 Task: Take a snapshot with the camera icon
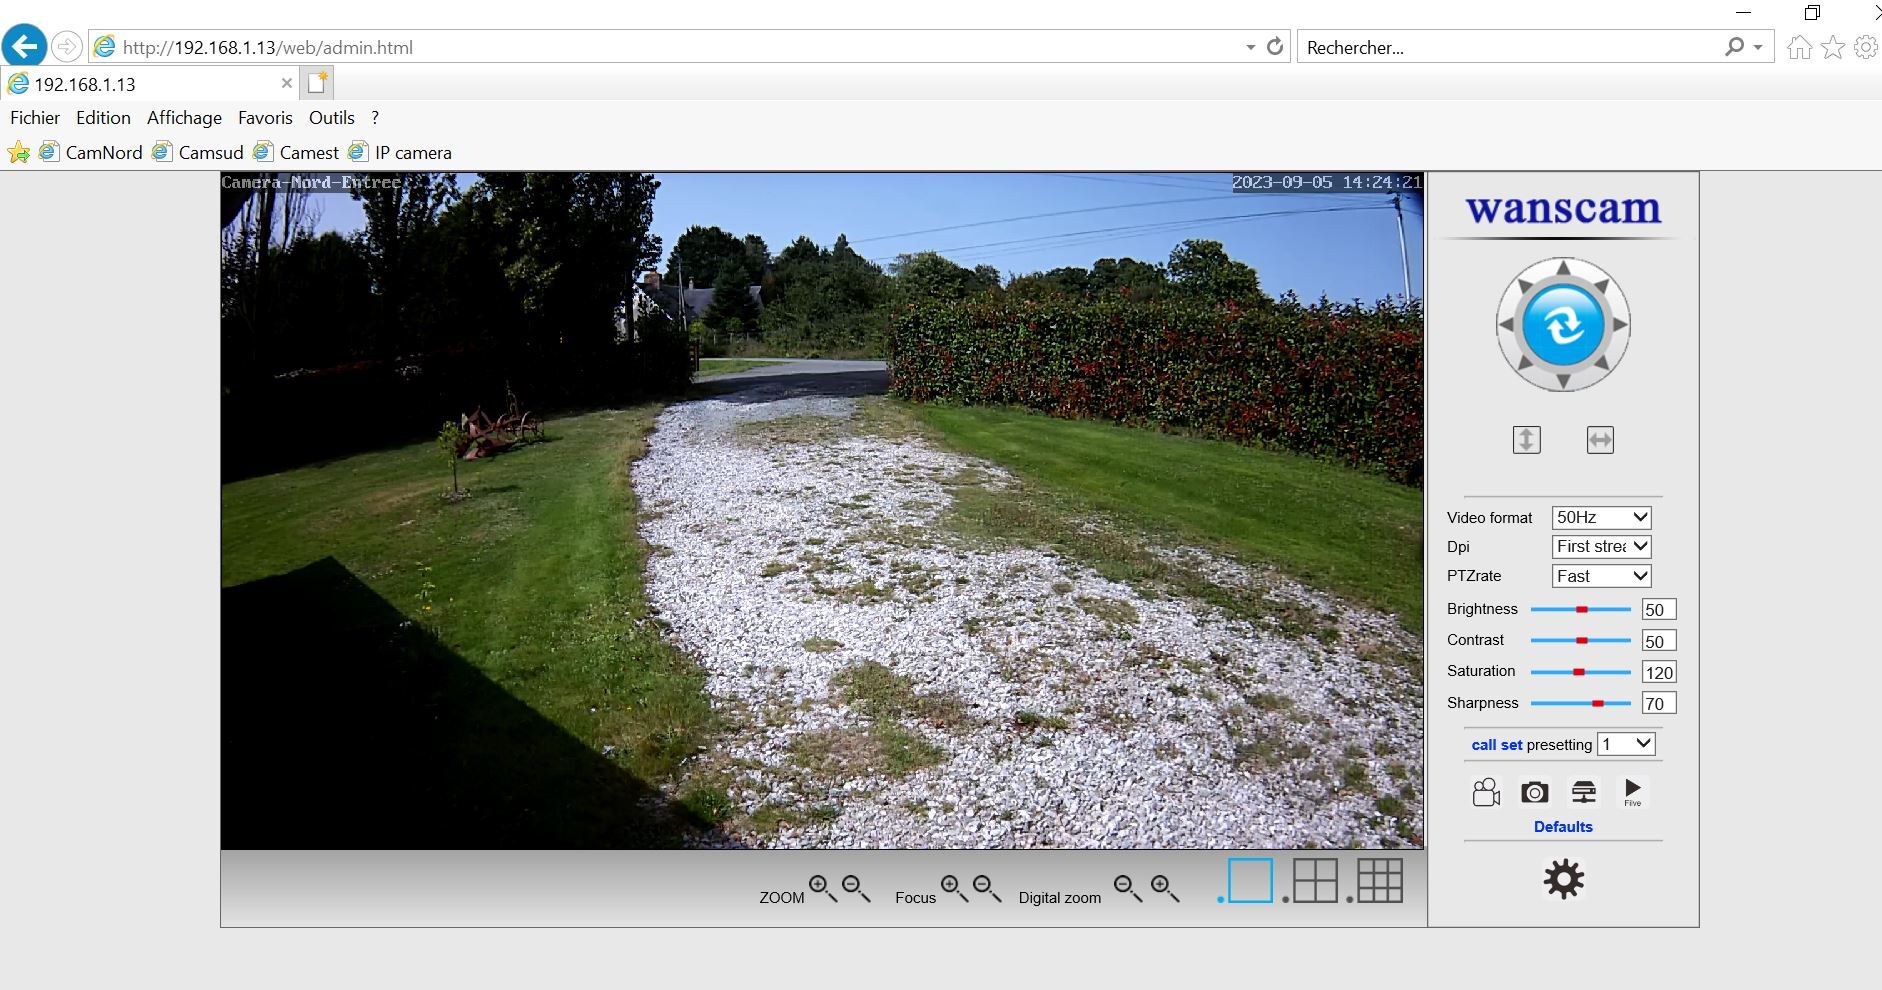tap(1534, 793)
